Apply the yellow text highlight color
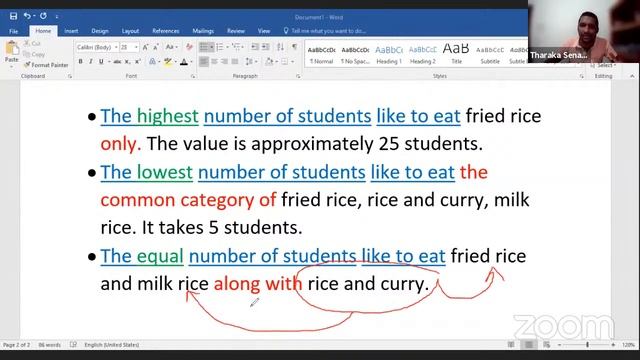The width and height of the screenshot is (640, 360). pos(167,62)
